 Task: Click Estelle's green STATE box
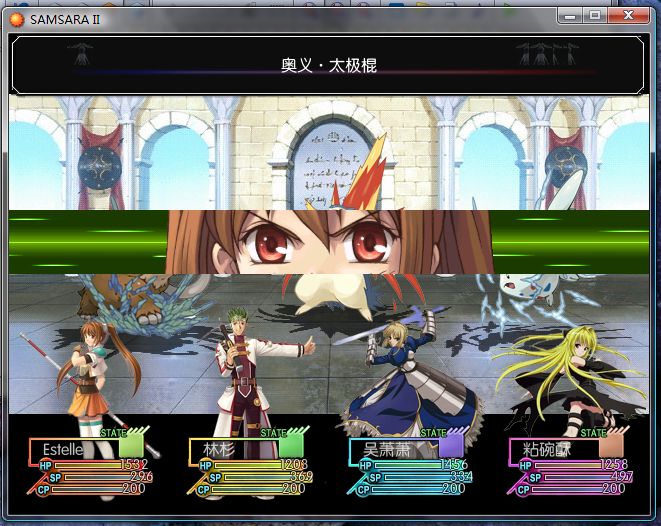131,447
